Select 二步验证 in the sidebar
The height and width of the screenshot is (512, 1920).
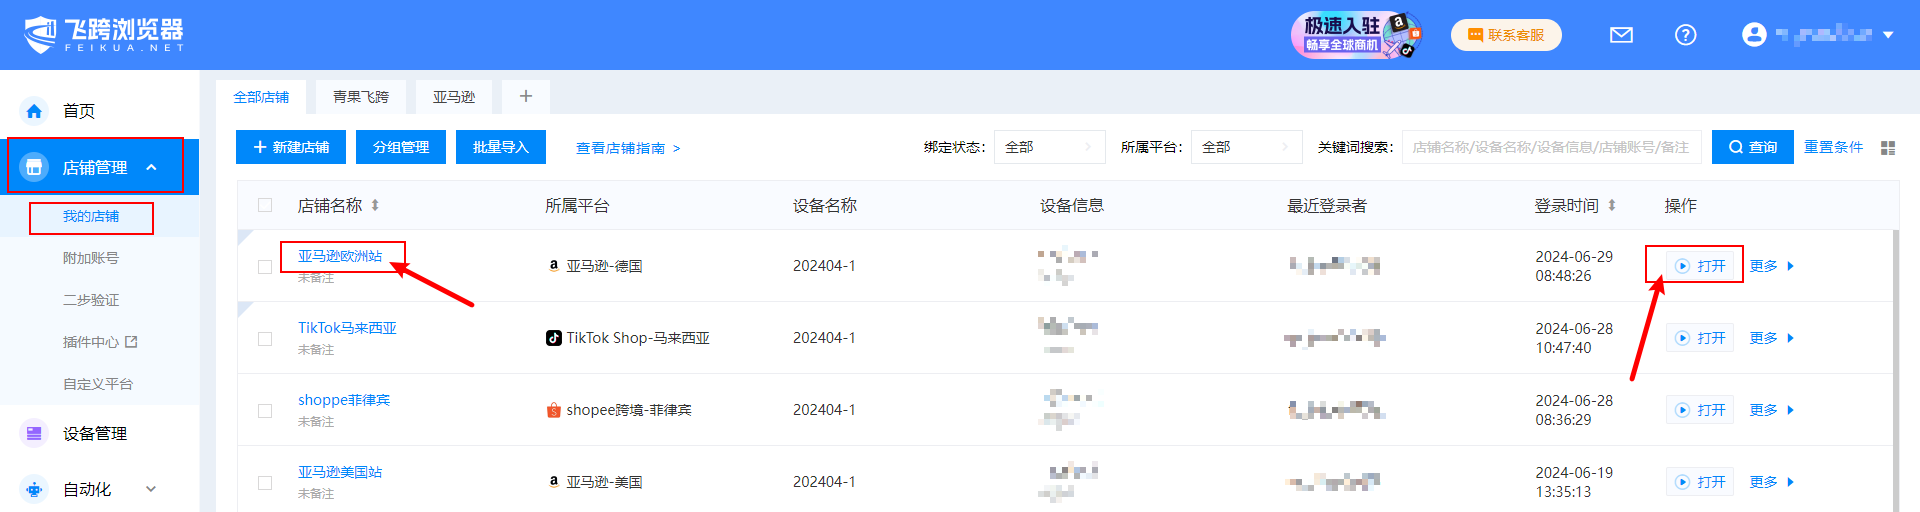pyautogui.click(x=91, y=300)
